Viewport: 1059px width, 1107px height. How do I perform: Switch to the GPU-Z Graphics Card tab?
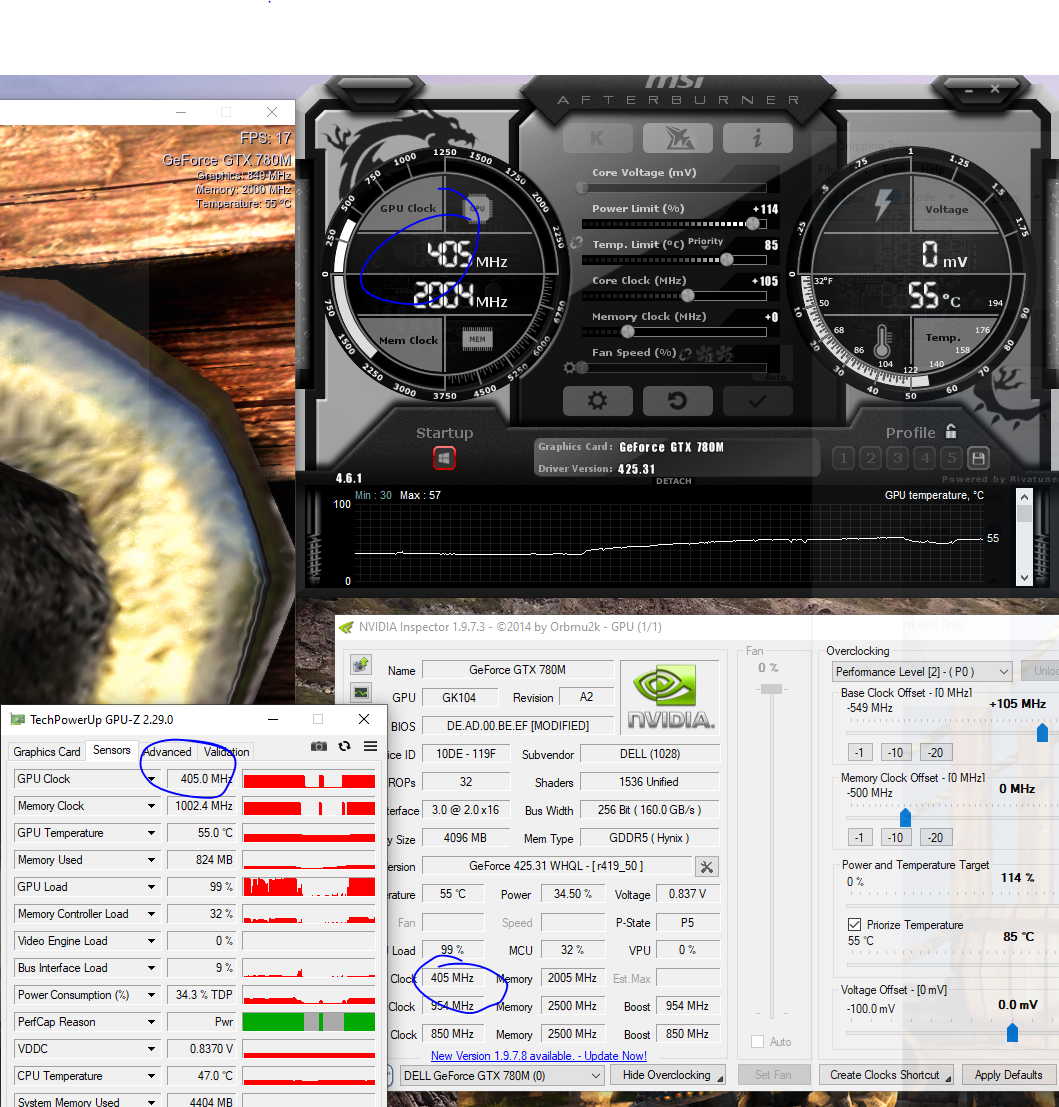47,752
